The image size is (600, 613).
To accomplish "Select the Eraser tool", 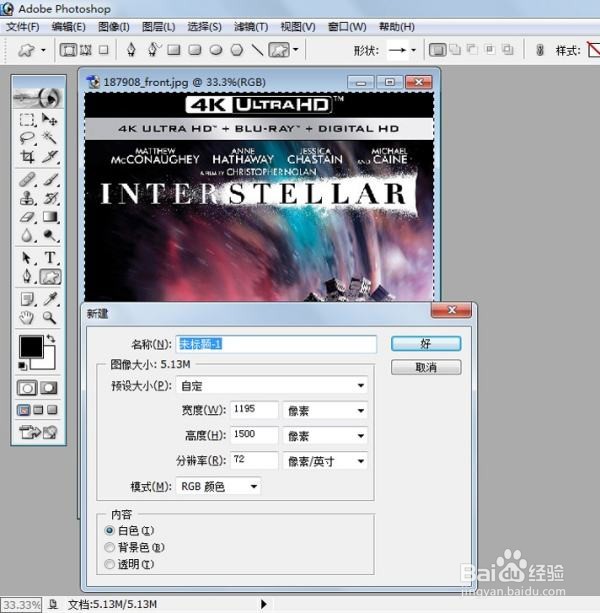I will coord(27,217).
